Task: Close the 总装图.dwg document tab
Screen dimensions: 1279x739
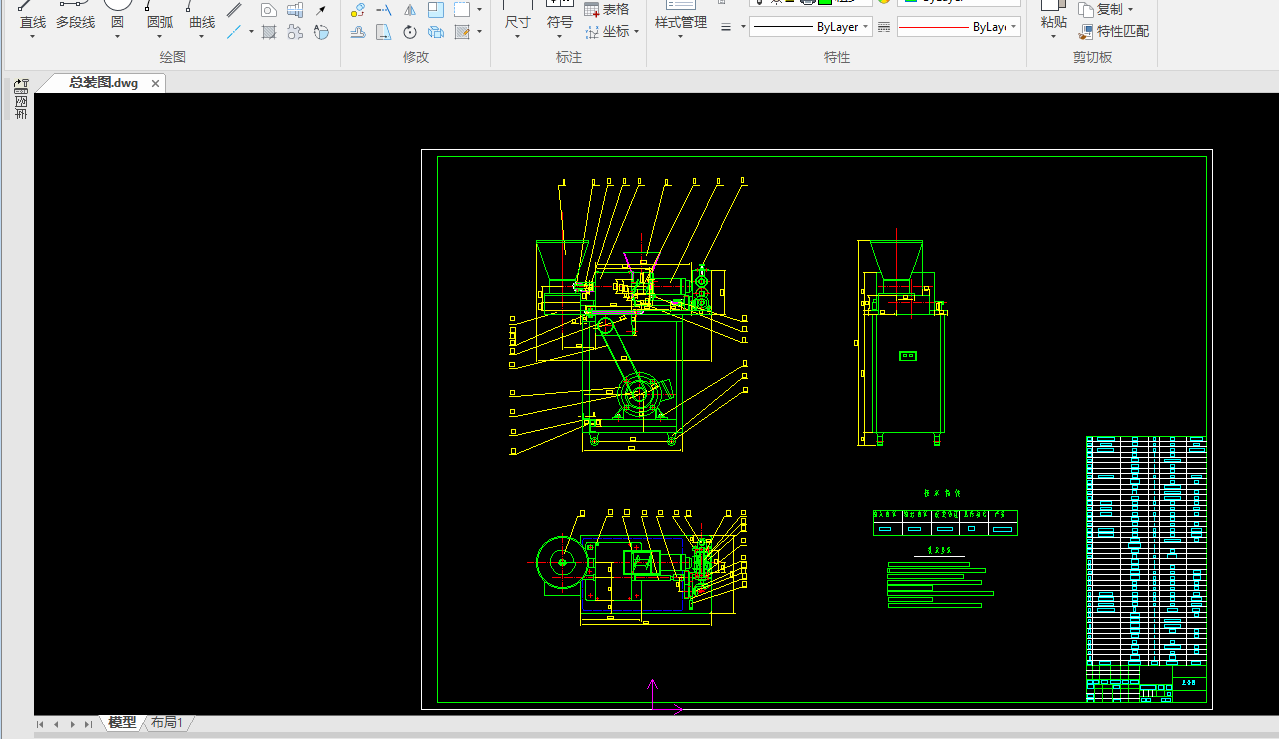Action: (155, 84)
